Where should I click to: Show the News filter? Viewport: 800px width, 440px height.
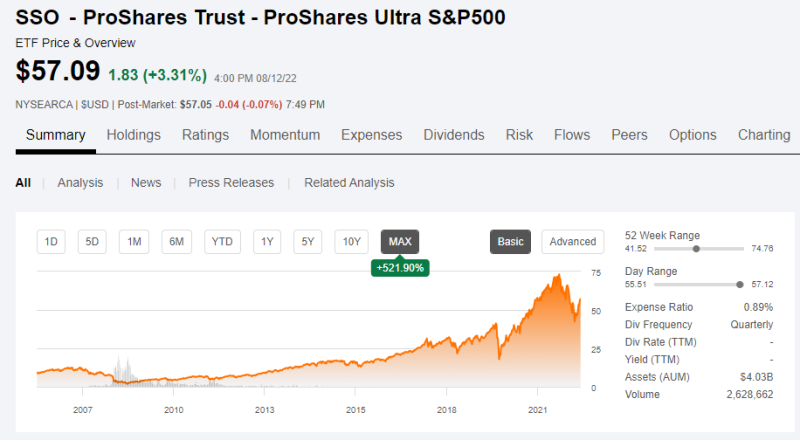(x=146, y=183)
